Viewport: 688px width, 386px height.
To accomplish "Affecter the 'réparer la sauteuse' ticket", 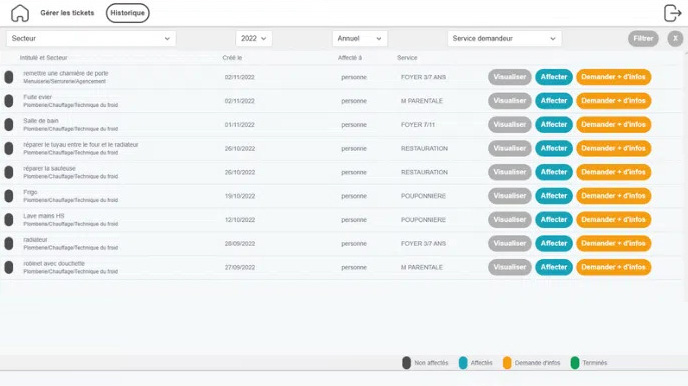I will coord(554,172).
